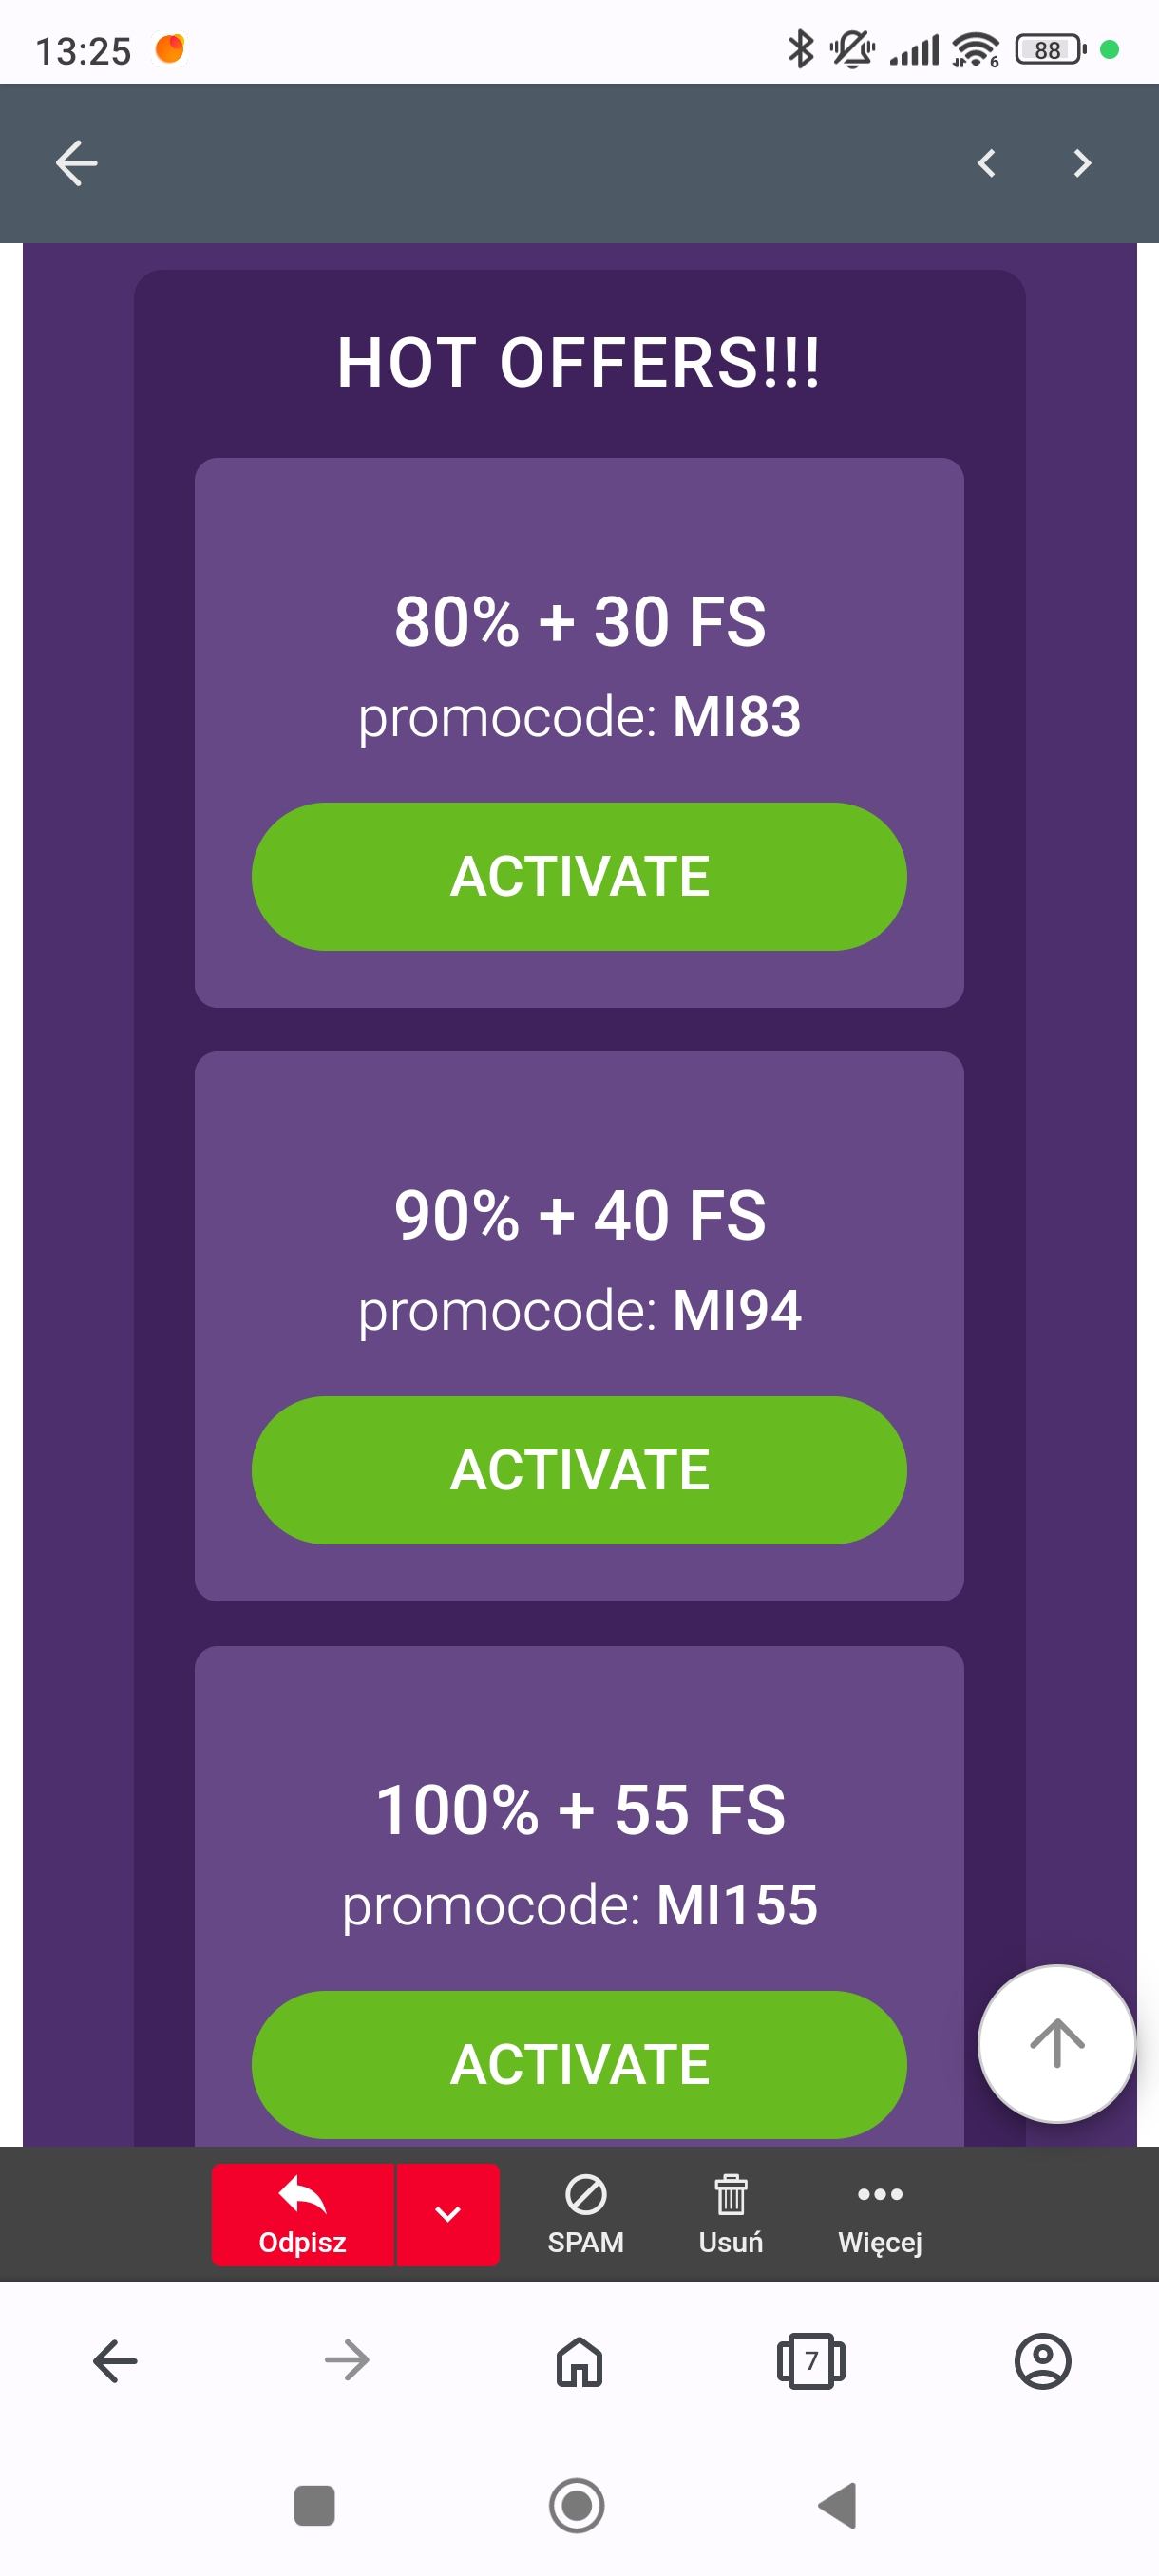Open the browser home page
The width and height of the screenshot is (1159, 2576).
pos(579,2362)
